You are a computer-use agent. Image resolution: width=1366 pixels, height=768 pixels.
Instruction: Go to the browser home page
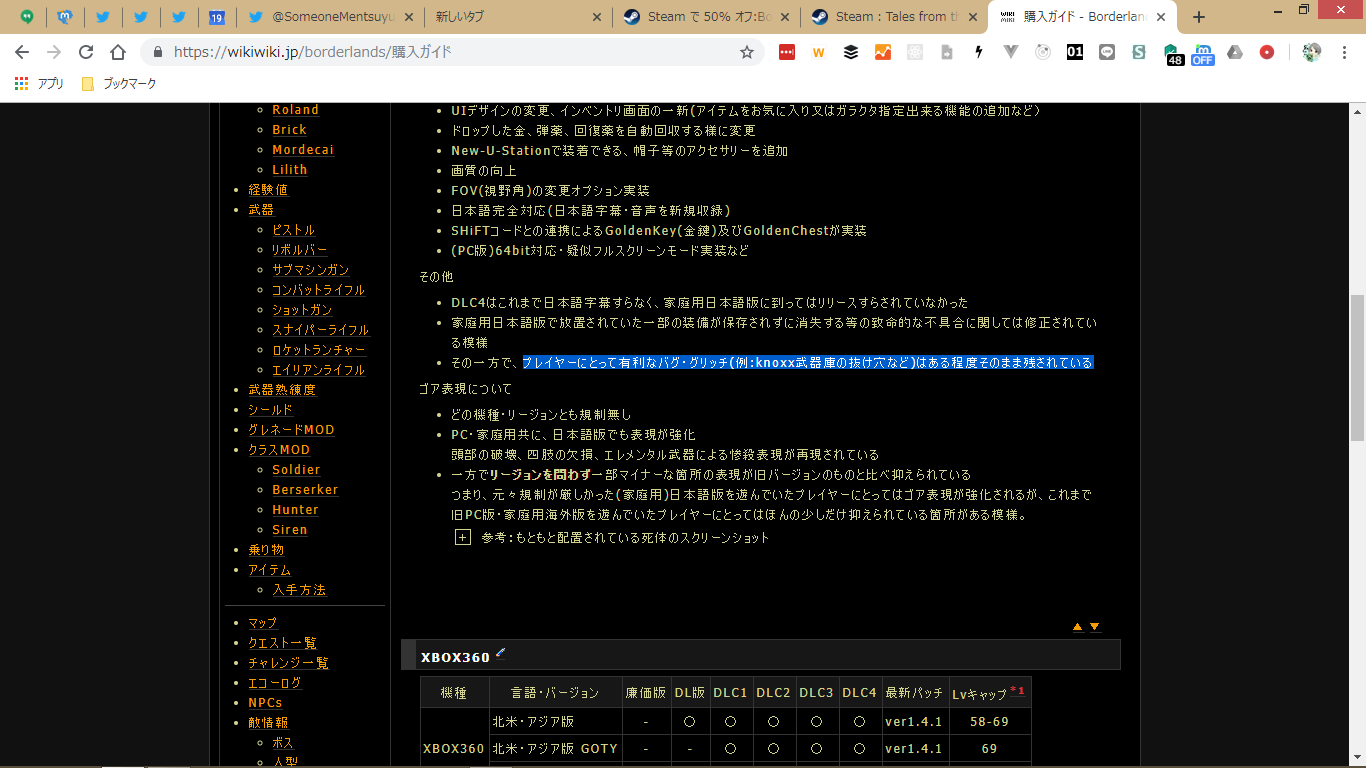click(118, 53)
